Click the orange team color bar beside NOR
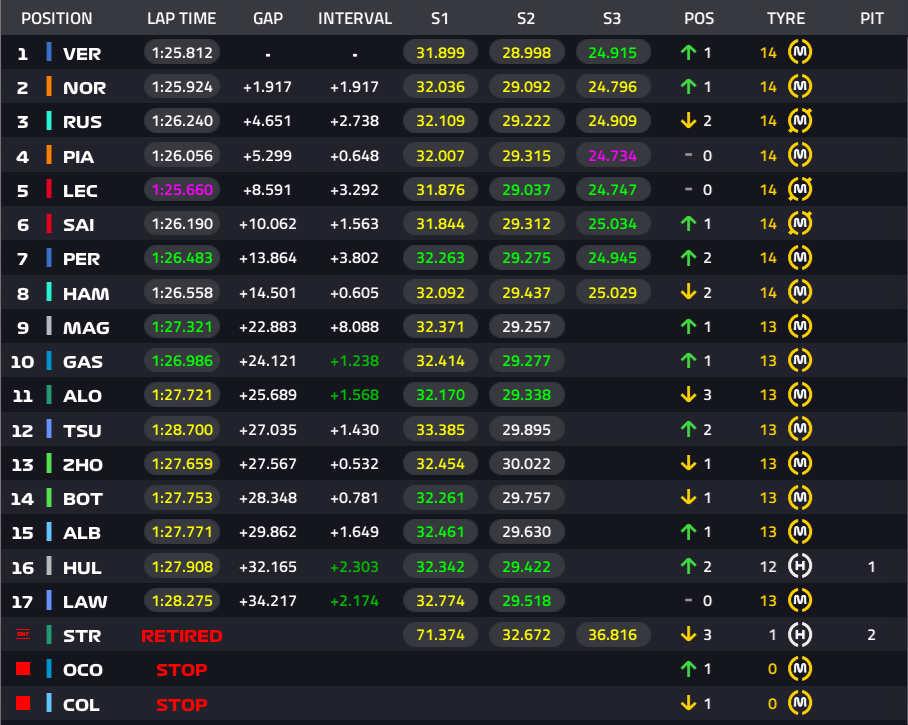Viewport: 908px width, 725px height. click(x=49, y=86)
